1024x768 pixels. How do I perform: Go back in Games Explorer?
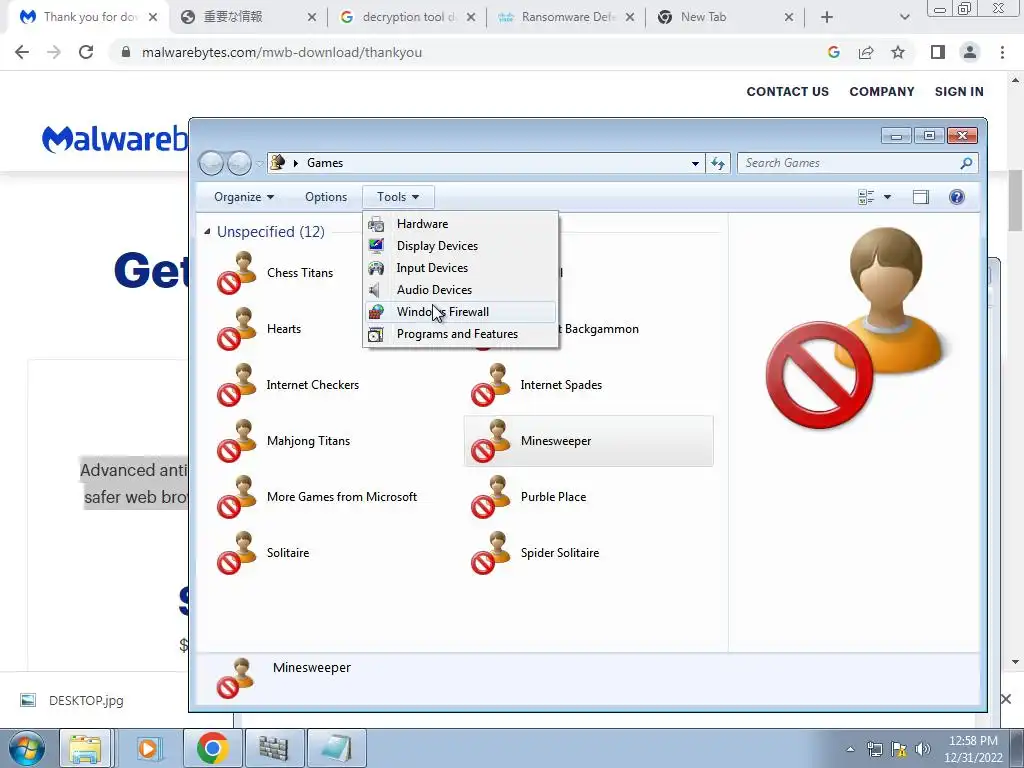(212, 163)
